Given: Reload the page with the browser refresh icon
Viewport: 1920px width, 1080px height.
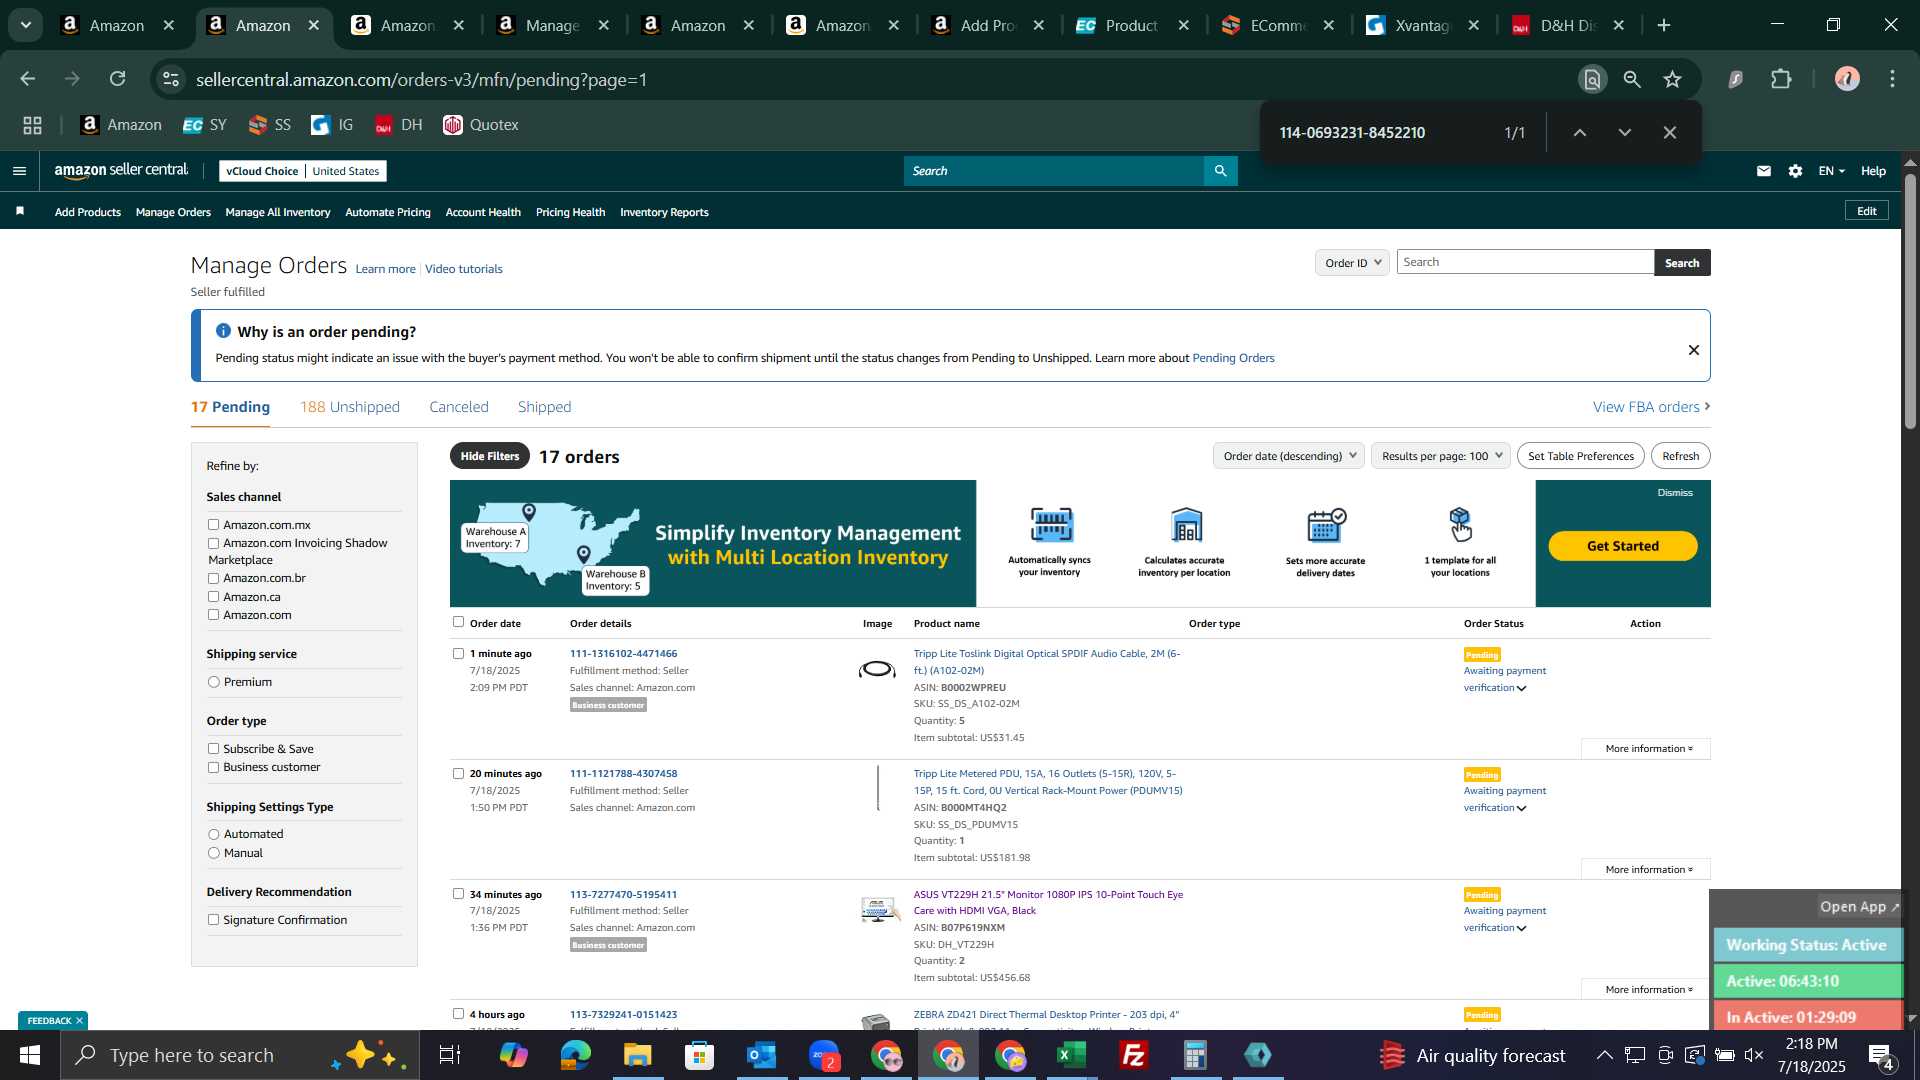Looking at the screenshot, I should 118,79.
